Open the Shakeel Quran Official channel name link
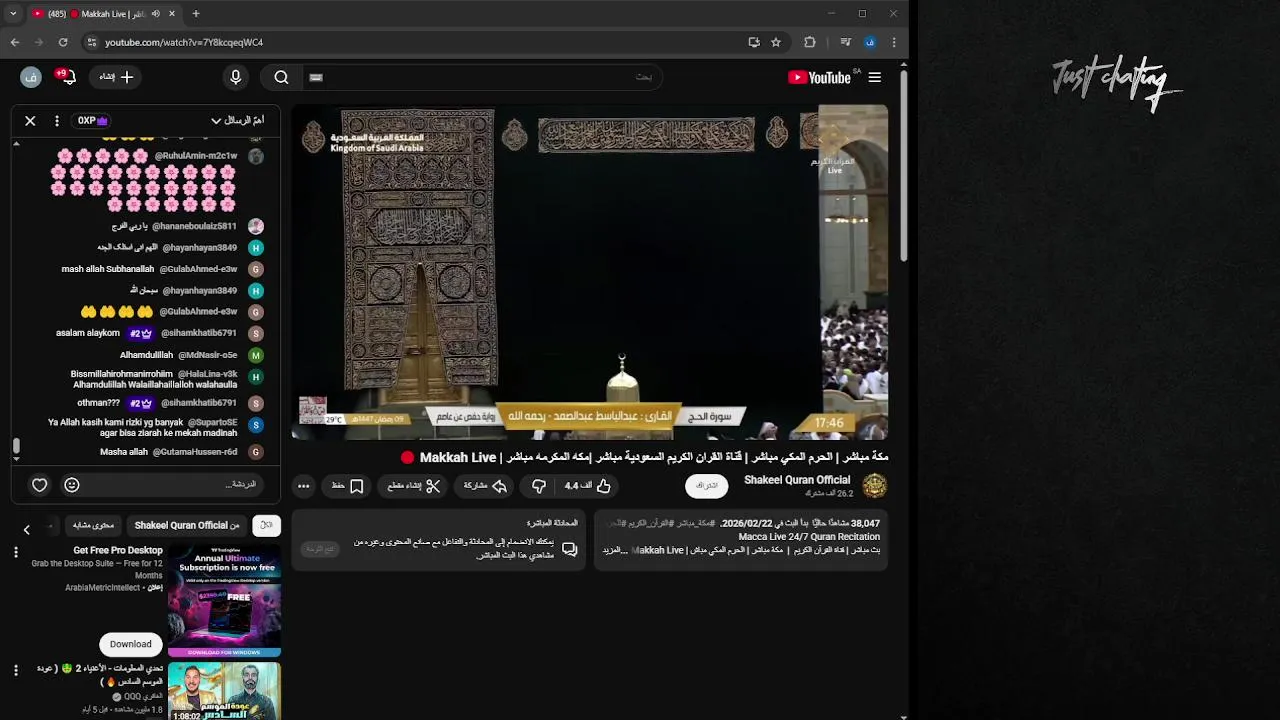This screenshot has height=720, width=1280. pyautogui.click(x=797, y=480)
